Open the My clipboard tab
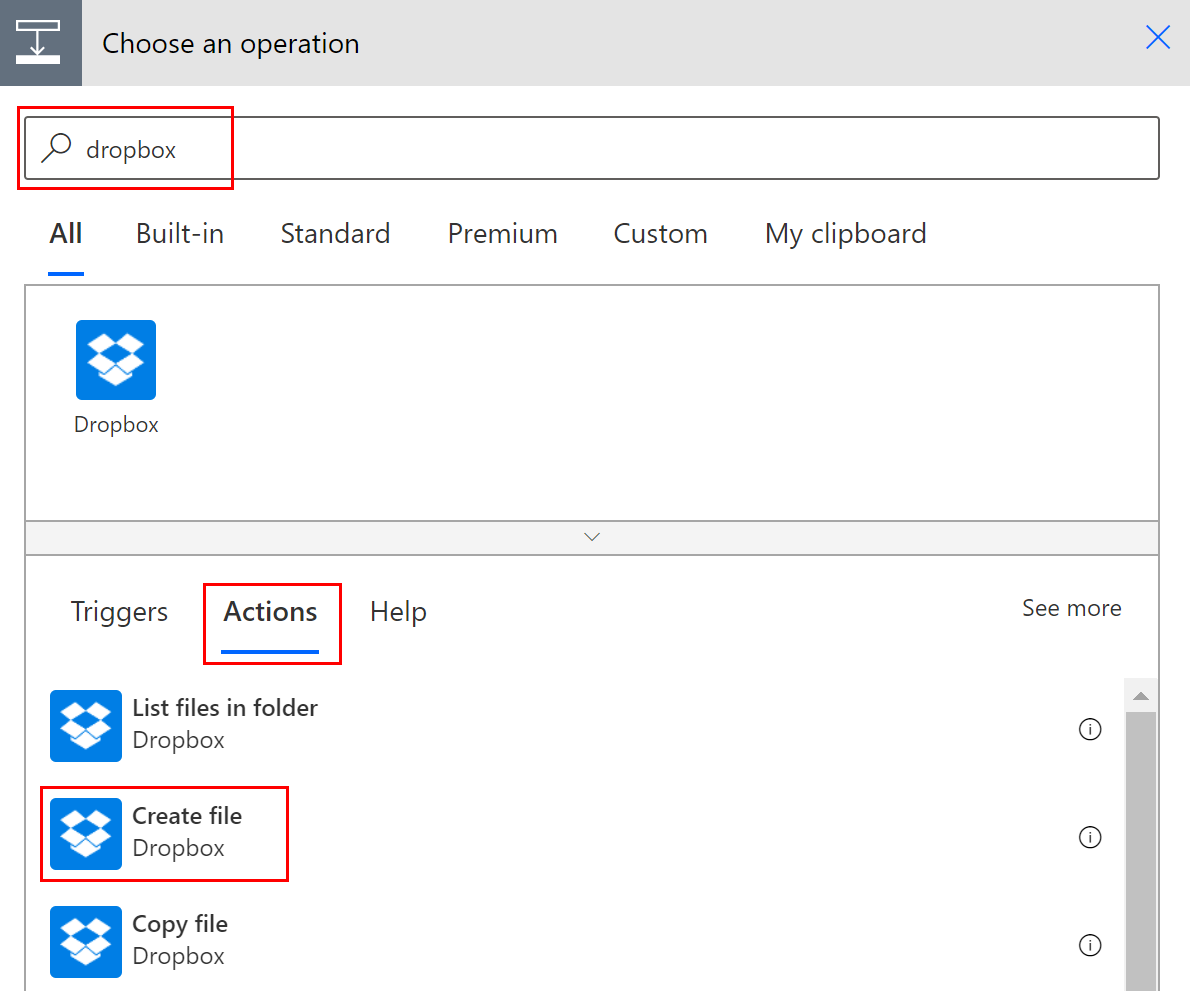This screenshot has height=991, width=1190. tap(845, 233)
